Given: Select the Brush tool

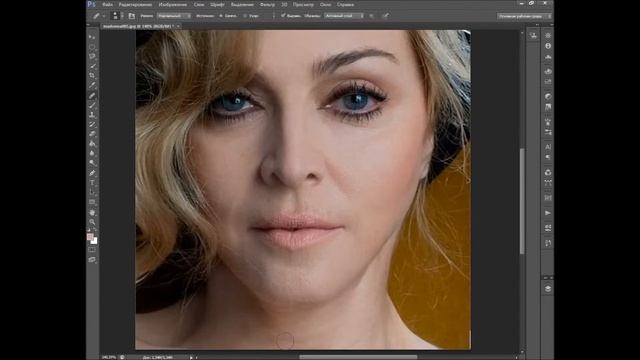Looking at the screenshot, I should 92,106.
